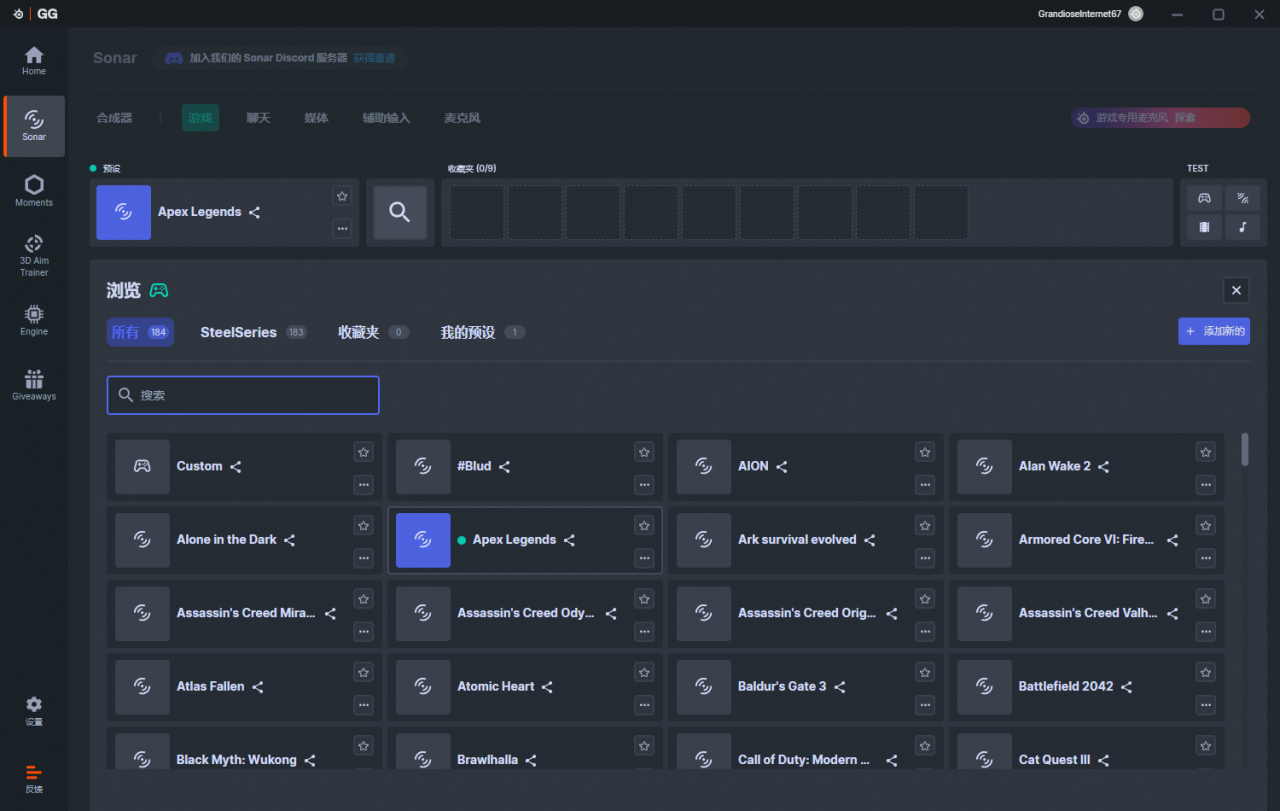Switch to the 麦克风 tab
Viewport: 1280px width, 811px height.
pos(462,118)
